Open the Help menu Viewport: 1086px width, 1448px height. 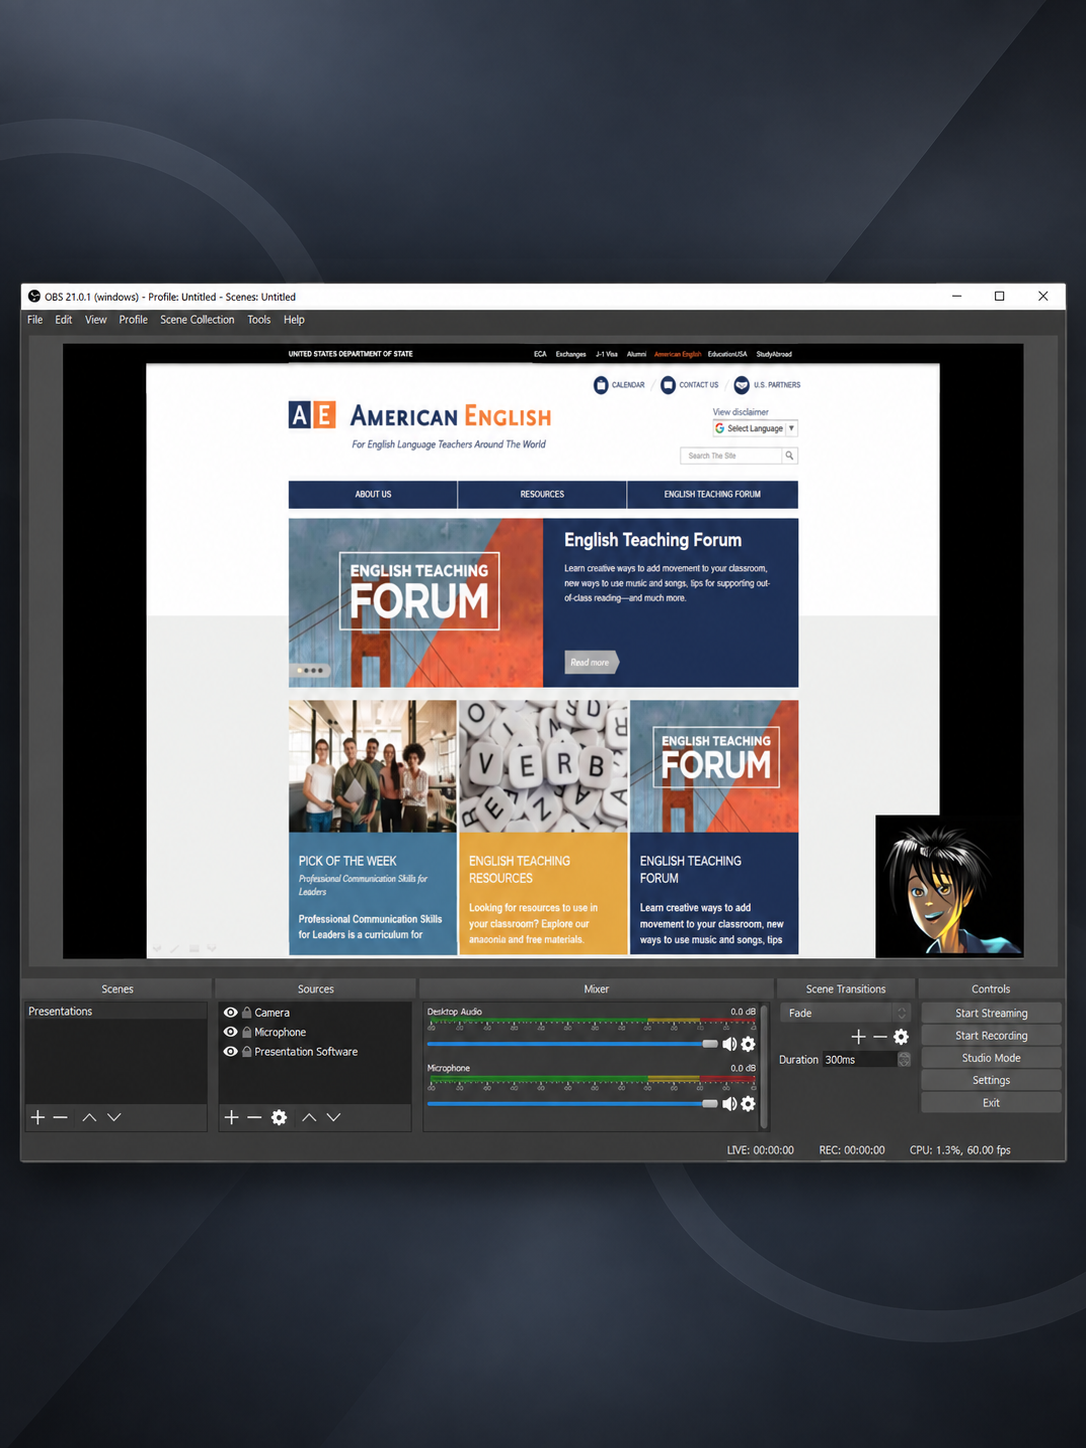tap(294, 320)
